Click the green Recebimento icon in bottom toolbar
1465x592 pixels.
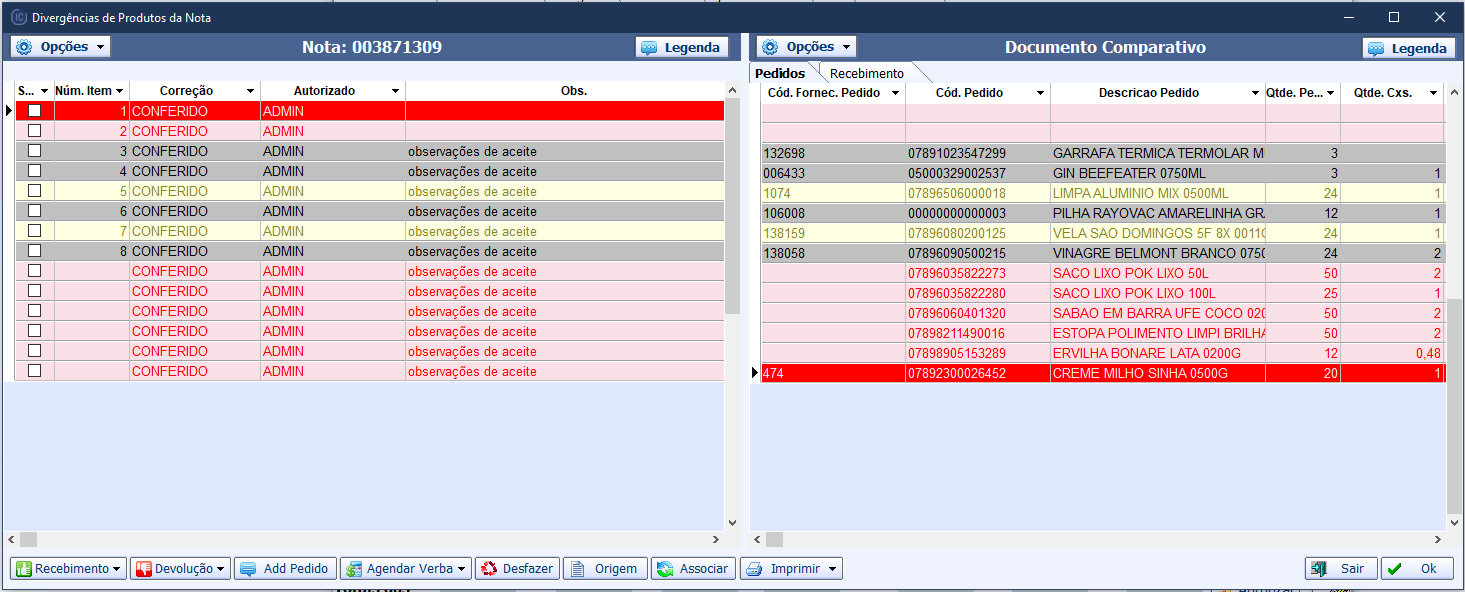(23, 569)
